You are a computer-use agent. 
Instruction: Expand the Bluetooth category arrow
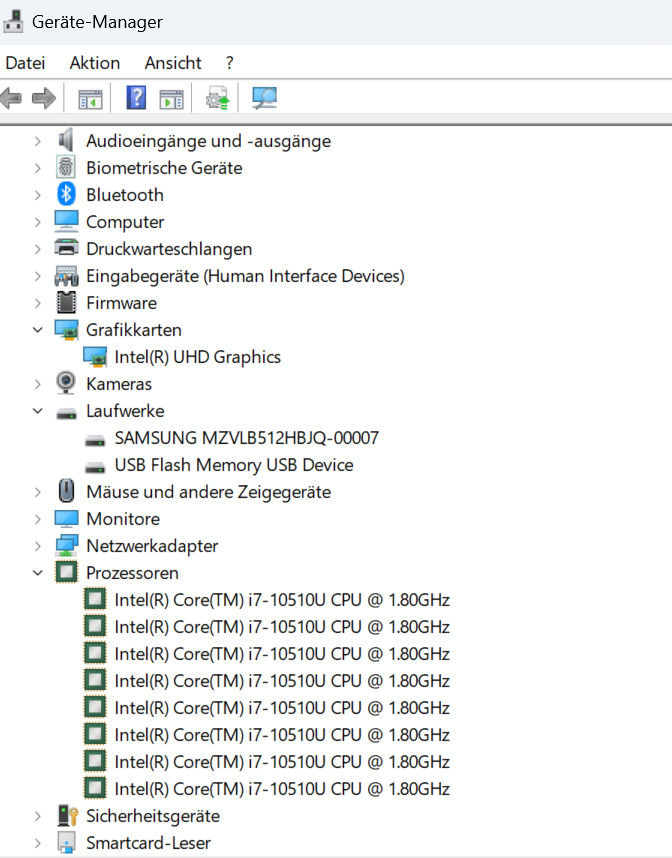click(37, 195)
